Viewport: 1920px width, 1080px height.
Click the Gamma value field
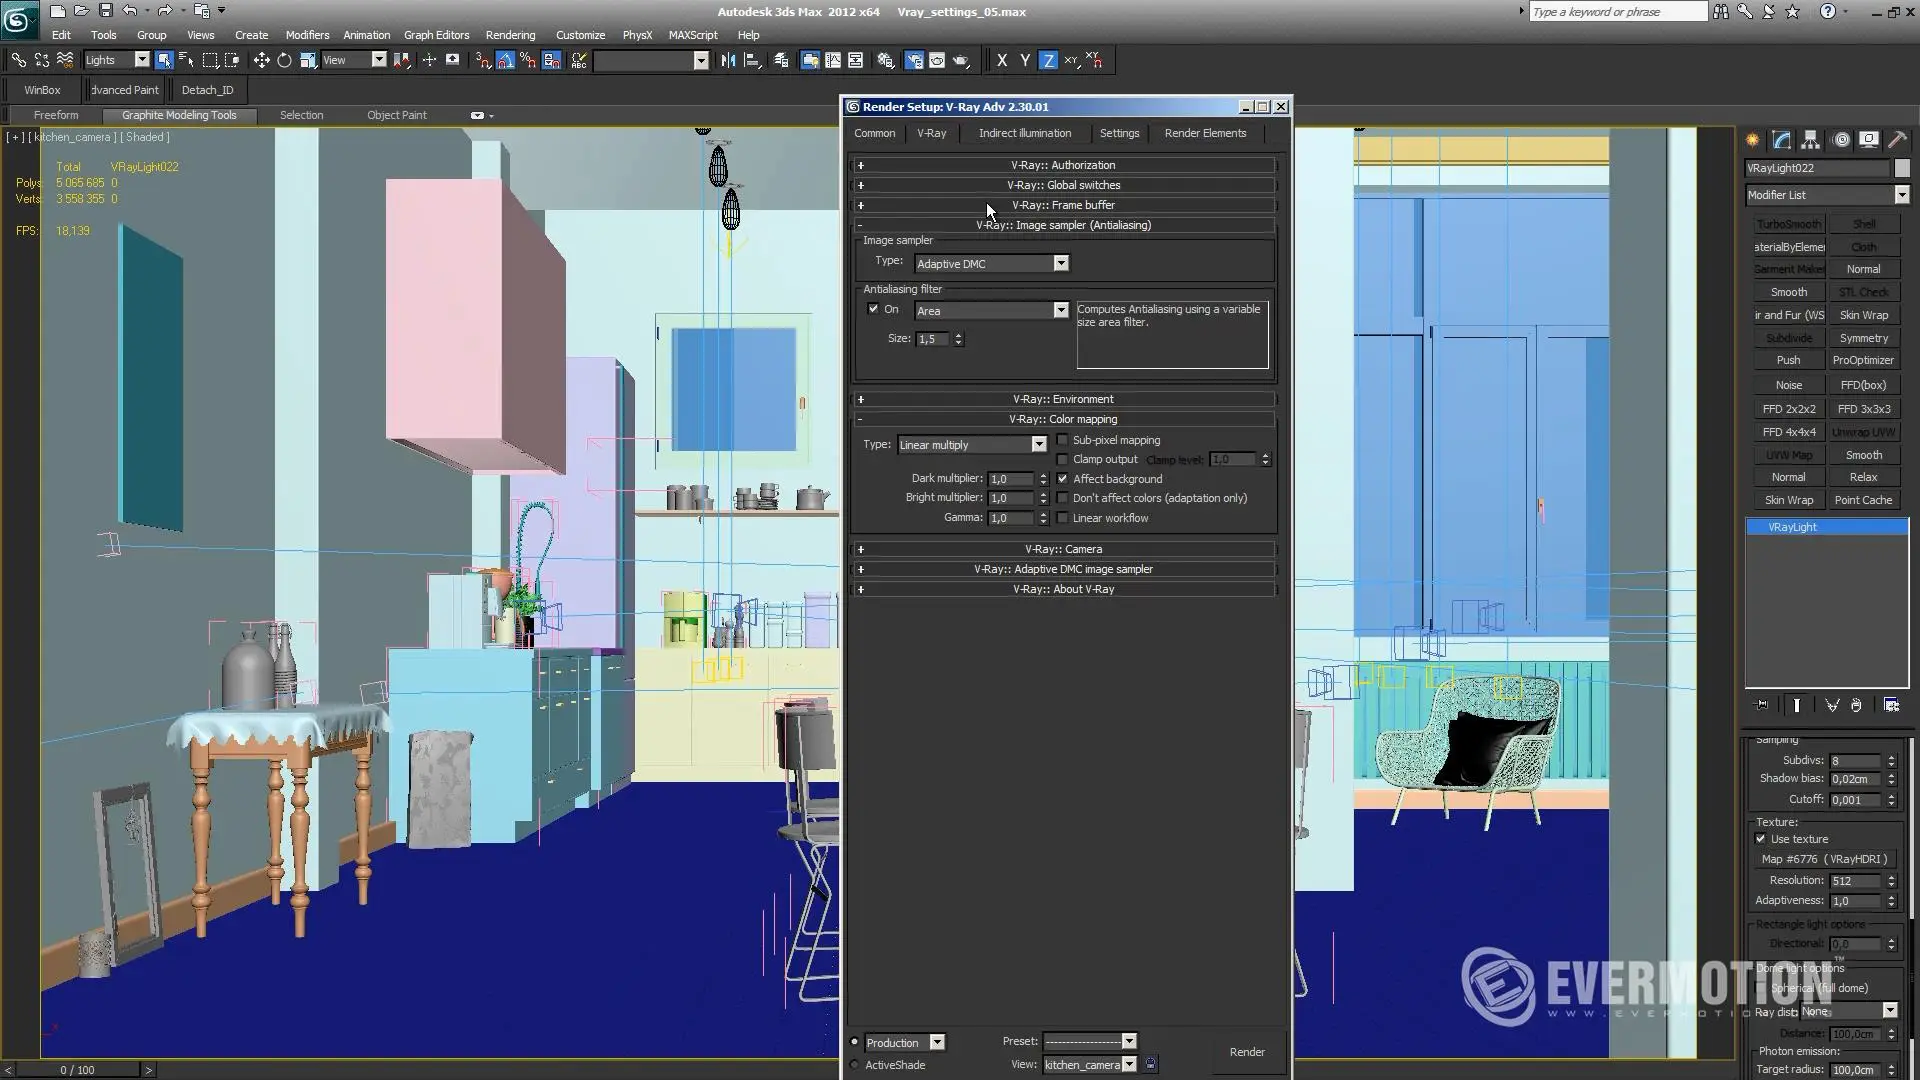pos(1010,518)
